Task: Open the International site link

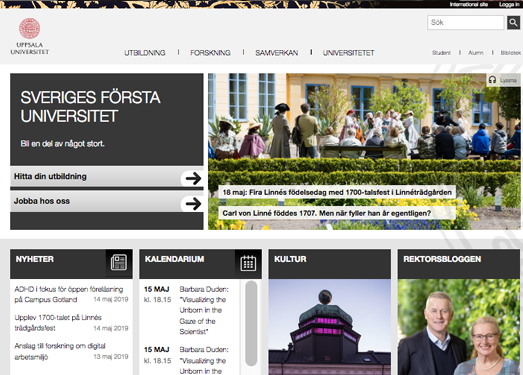Action: pos(469,4)
